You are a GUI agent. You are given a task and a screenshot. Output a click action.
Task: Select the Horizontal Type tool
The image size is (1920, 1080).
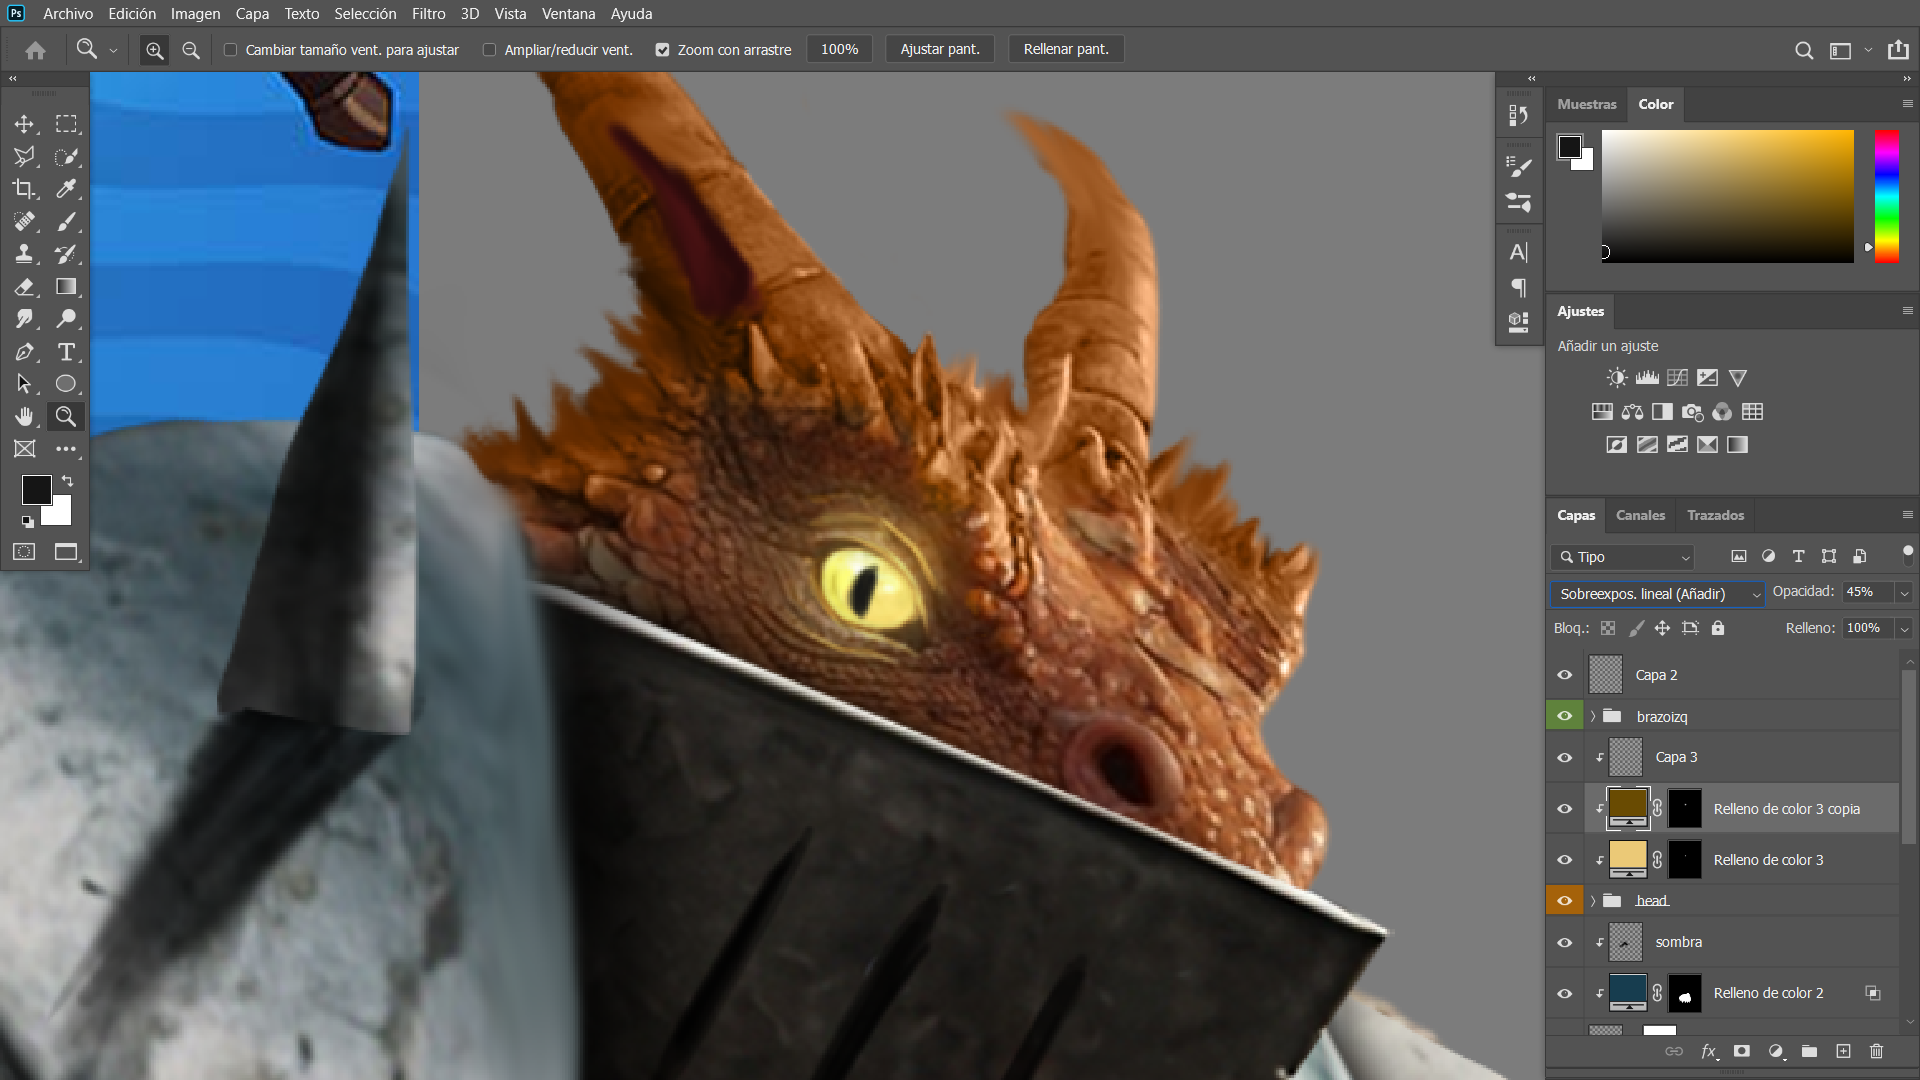click(x=66, y=352)
